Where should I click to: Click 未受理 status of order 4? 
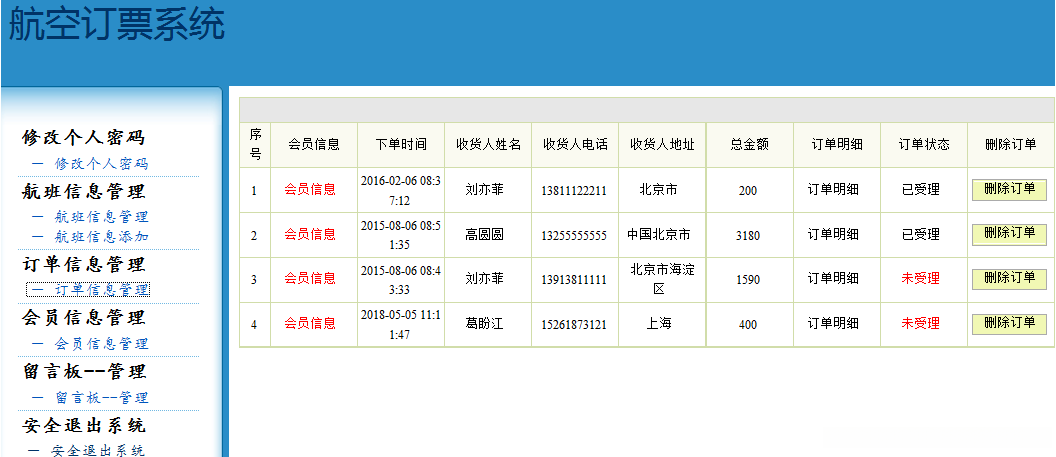pyautogui.click(x=921, y=324)
